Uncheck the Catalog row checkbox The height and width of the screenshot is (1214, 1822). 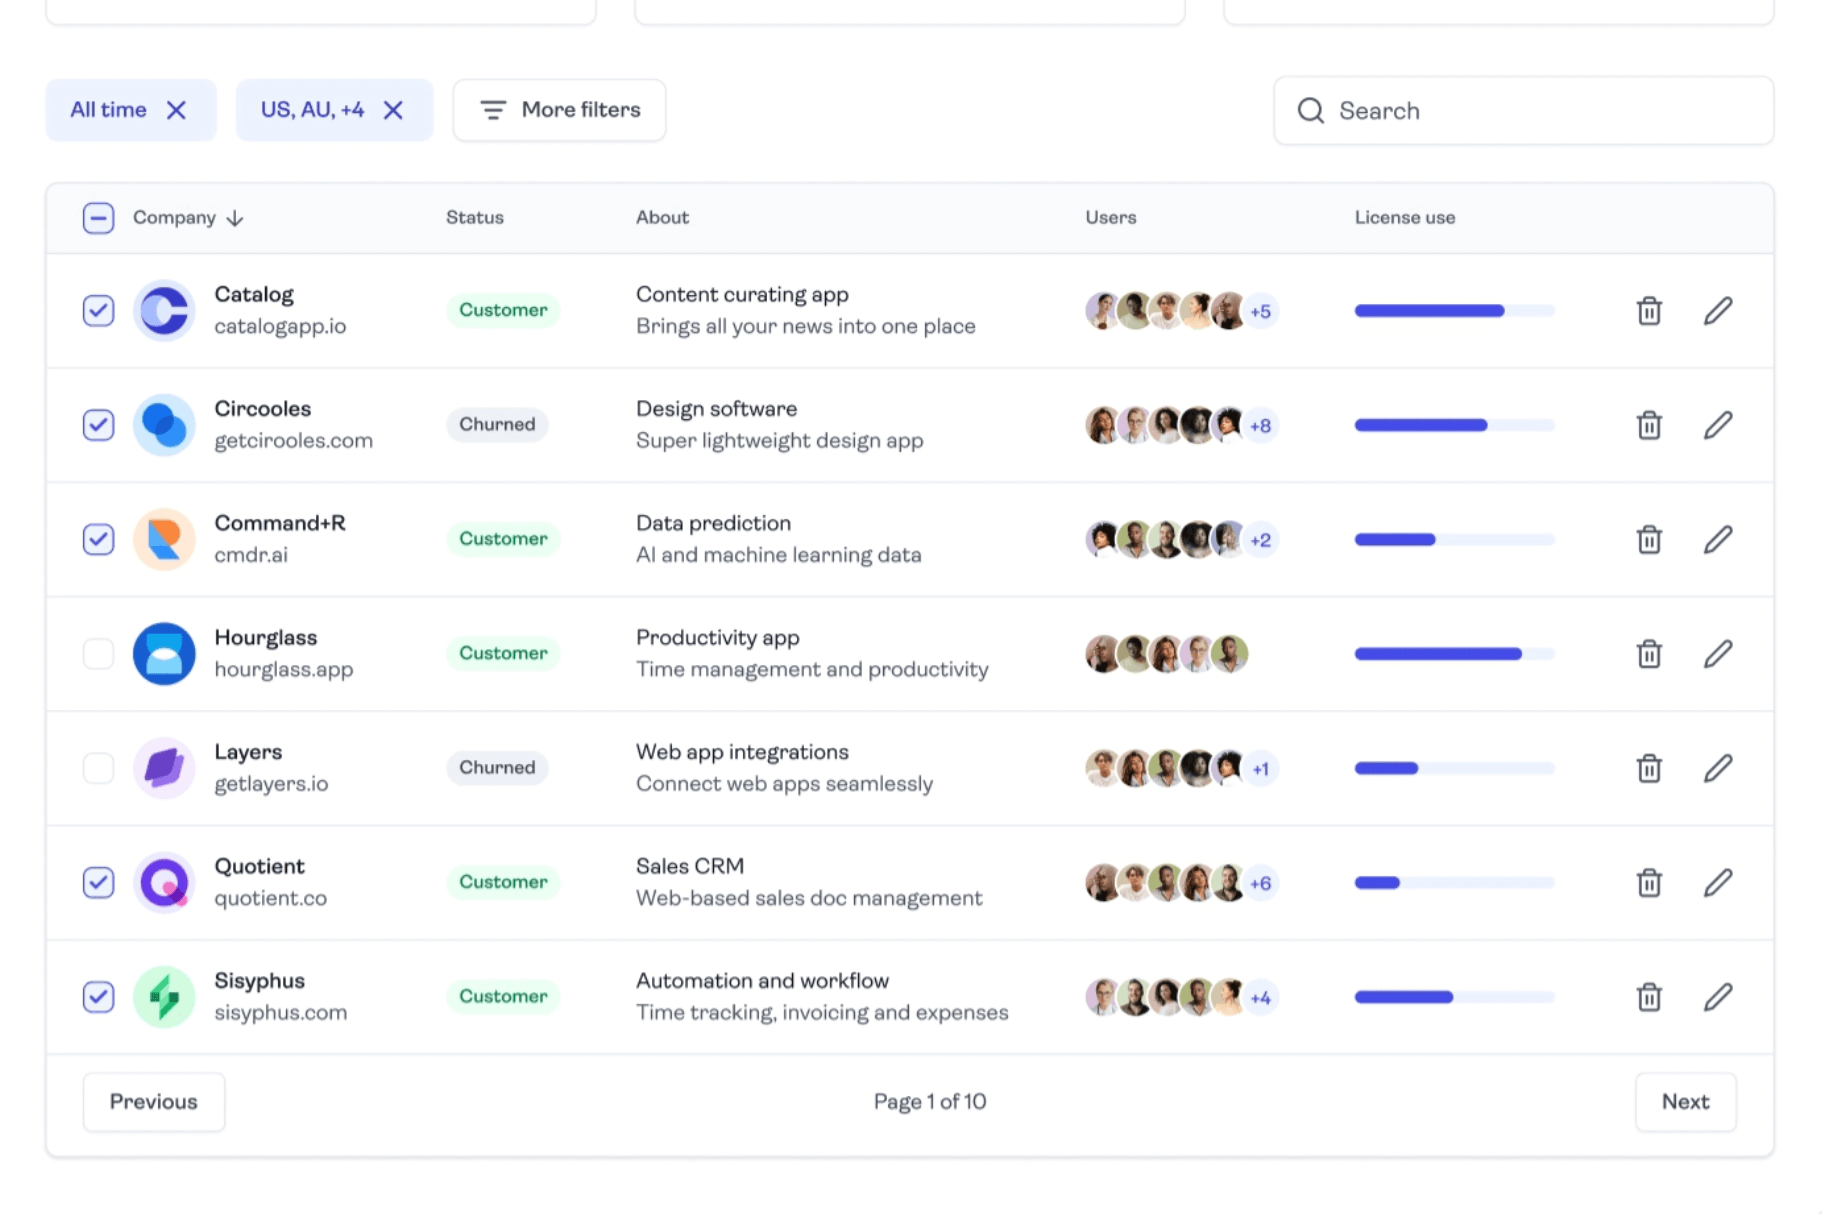pos(98,311)
